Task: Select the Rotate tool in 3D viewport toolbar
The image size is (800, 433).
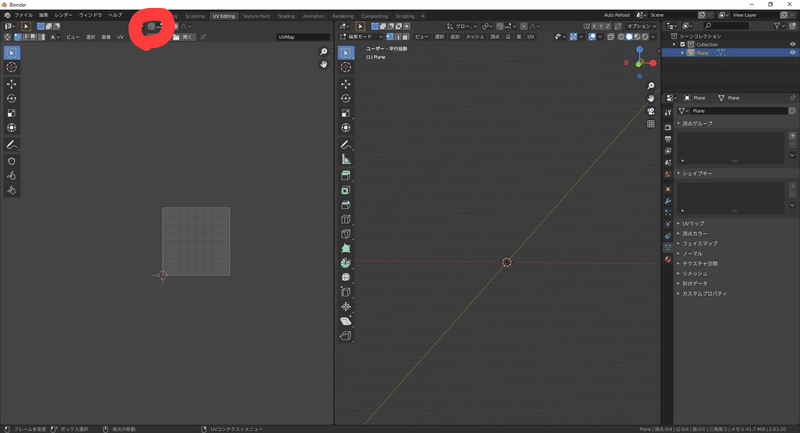Action: (x=346, y=98)
